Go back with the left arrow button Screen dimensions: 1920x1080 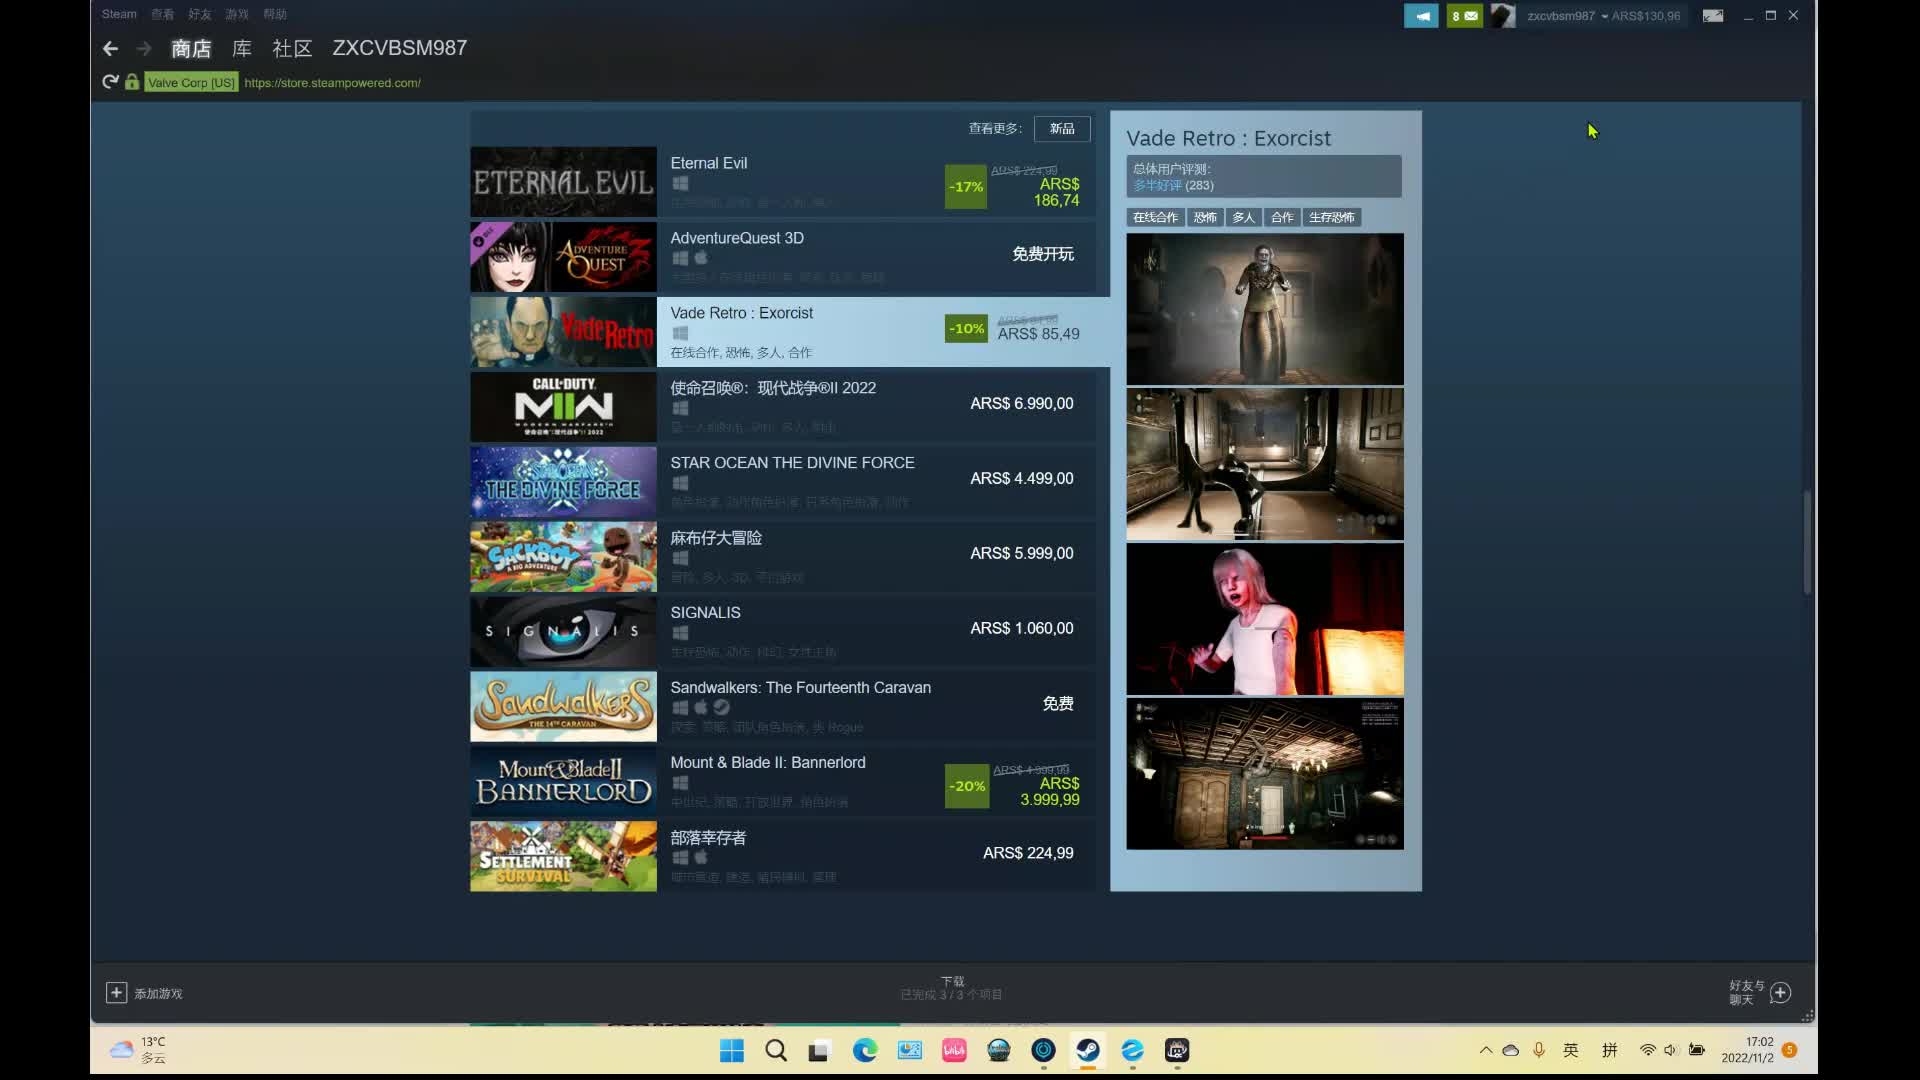coord(110,48)
